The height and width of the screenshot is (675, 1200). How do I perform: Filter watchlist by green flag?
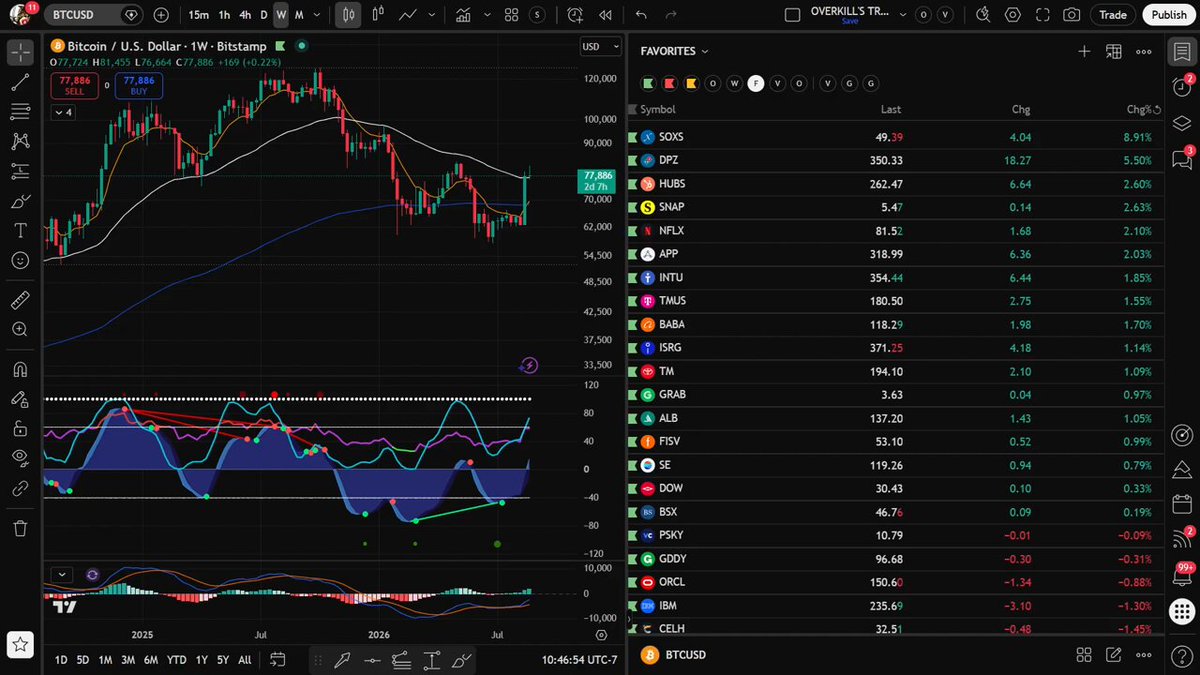[x=647, y=83]
